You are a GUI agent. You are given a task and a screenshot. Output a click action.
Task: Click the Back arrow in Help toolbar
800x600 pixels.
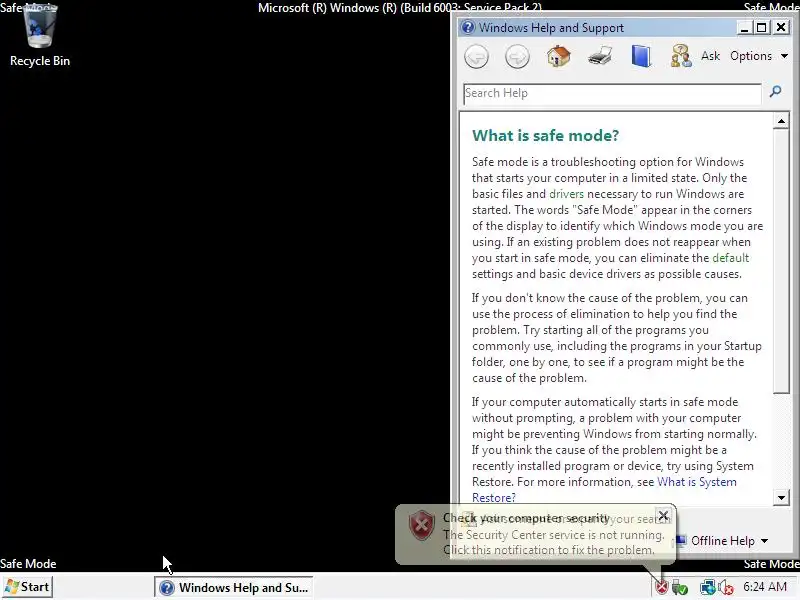[x=477, y=56]
